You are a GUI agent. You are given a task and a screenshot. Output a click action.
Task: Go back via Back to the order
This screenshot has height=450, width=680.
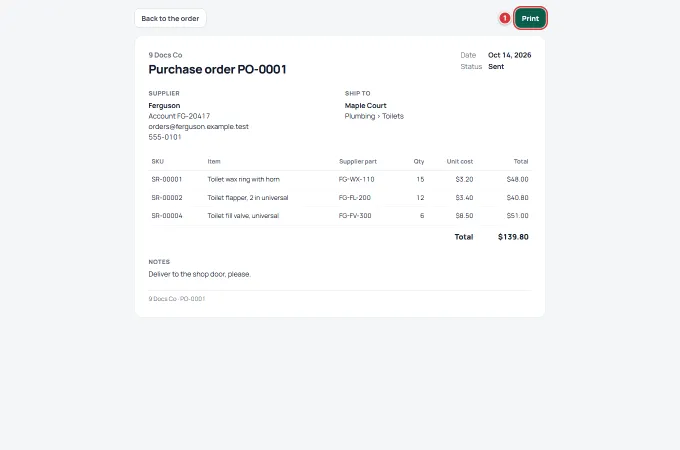(170, 18)
